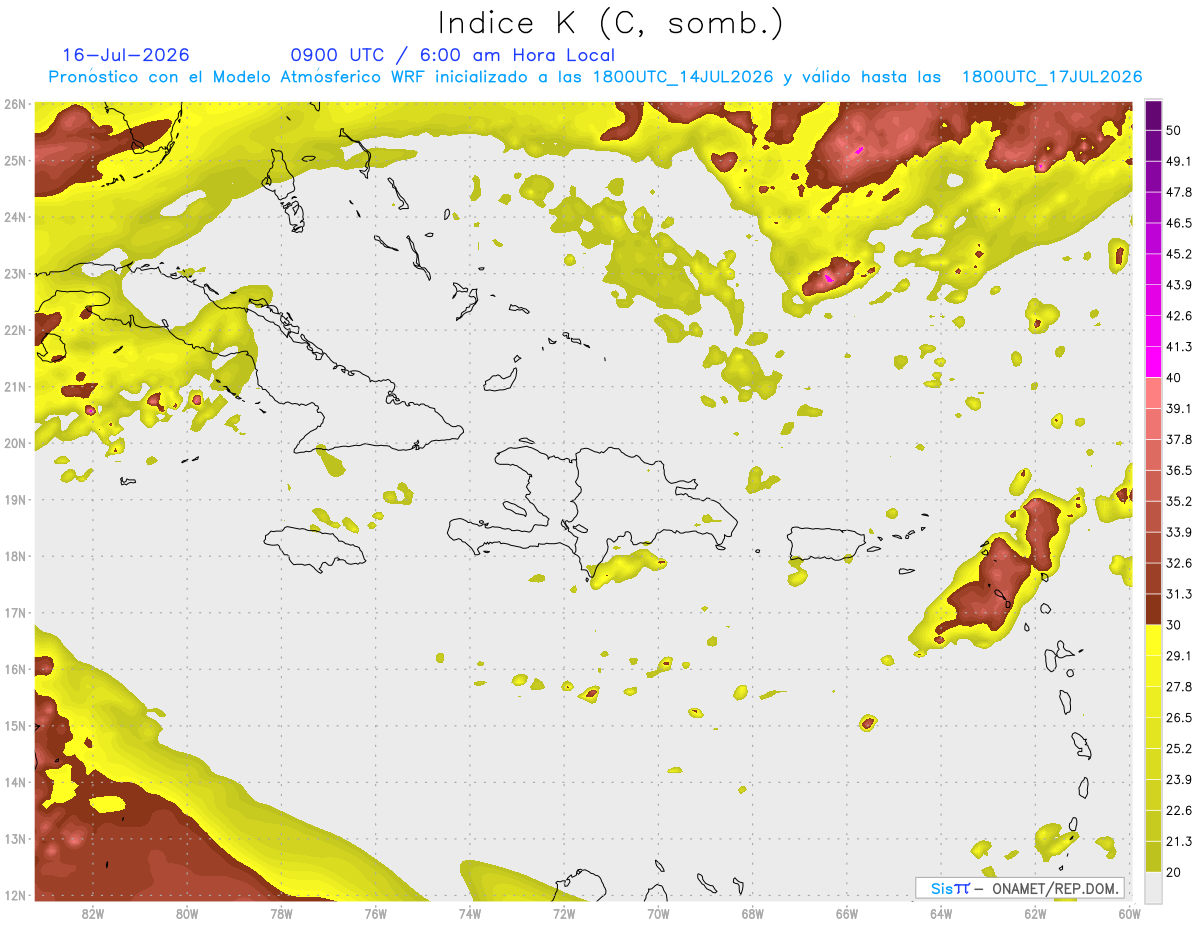Click the 18N latitude axis label
Image resolution: width=1200 pixels, height=927 pixels.
coord(15,556)
